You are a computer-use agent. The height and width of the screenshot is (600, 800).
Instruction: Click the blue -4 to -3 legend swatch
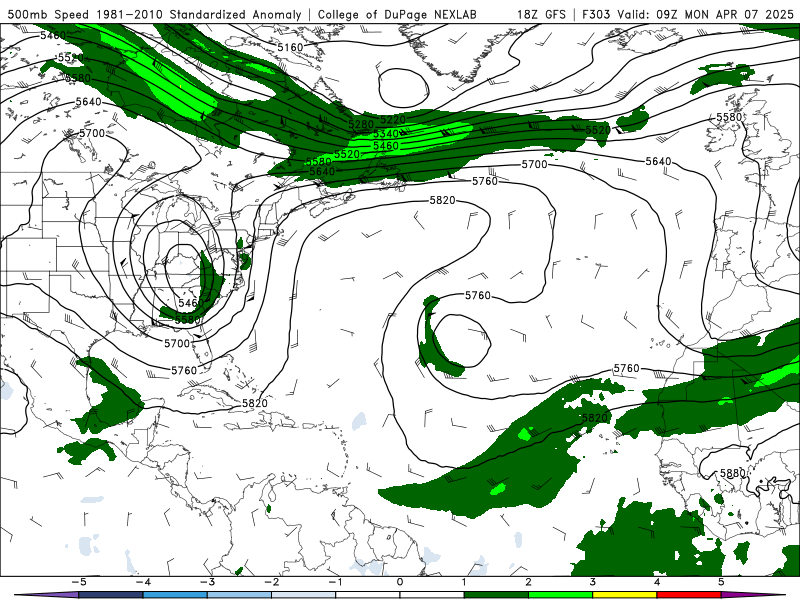(175, 595)
